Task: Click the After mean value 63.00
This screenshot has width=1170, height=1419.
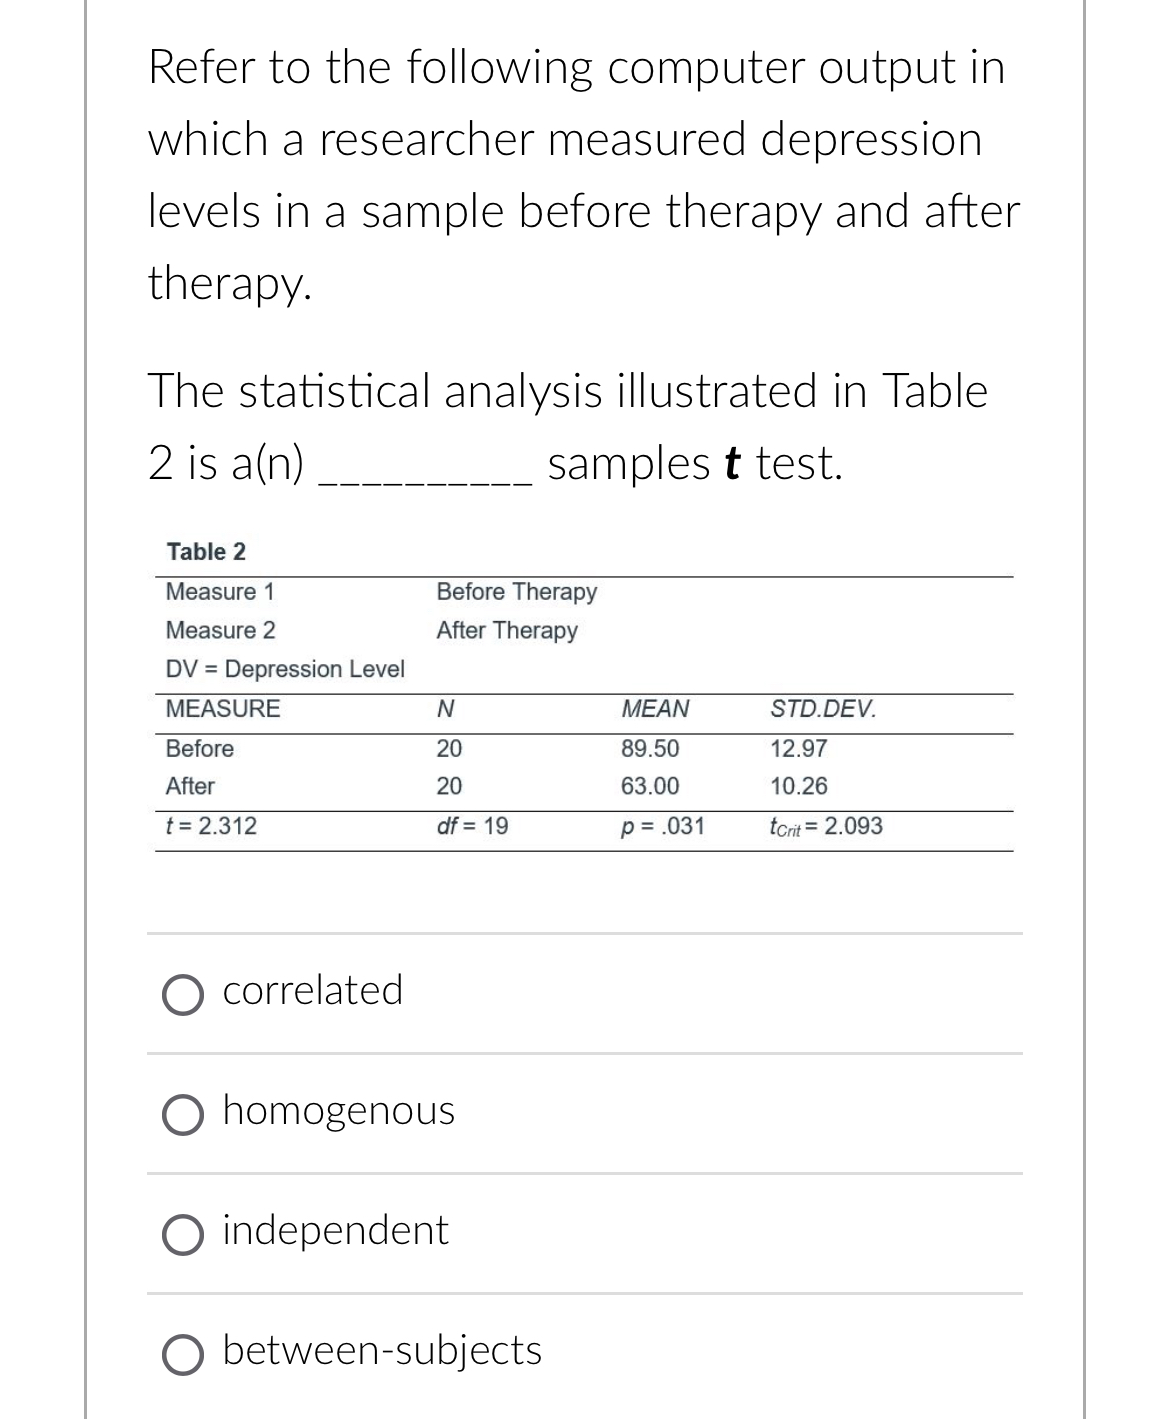Action: click(x=650, y=786)
